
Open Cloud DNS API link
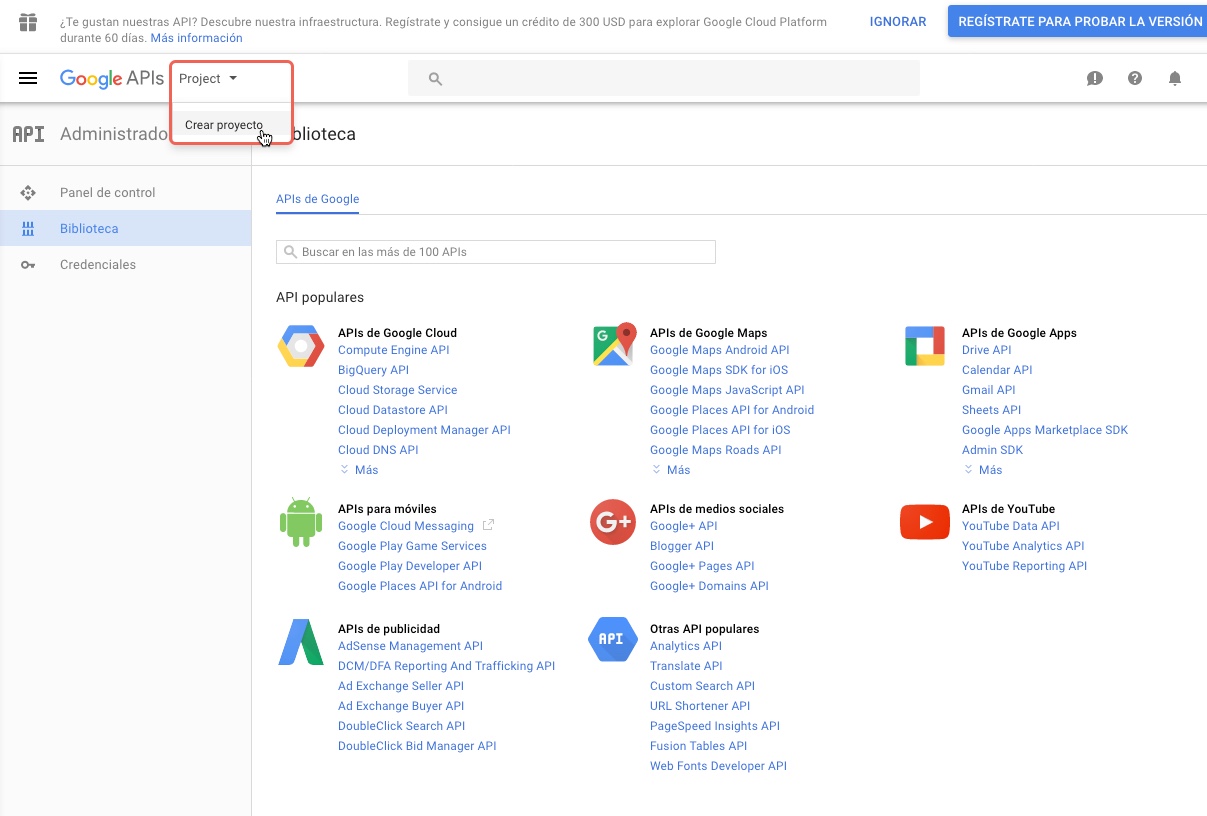pyautogui.click(x=378, y=450)
